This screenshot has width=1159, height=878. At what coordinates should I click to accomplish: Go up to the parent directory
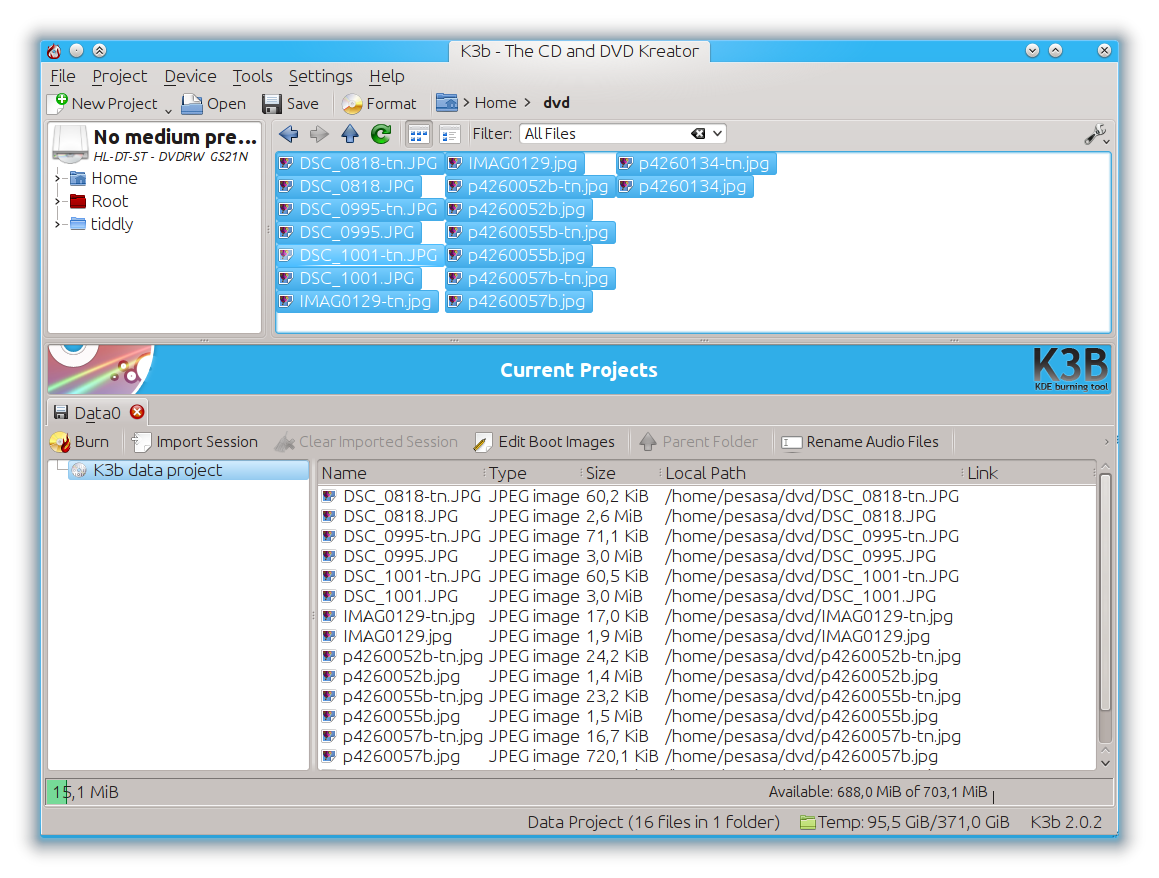(350, 134)
